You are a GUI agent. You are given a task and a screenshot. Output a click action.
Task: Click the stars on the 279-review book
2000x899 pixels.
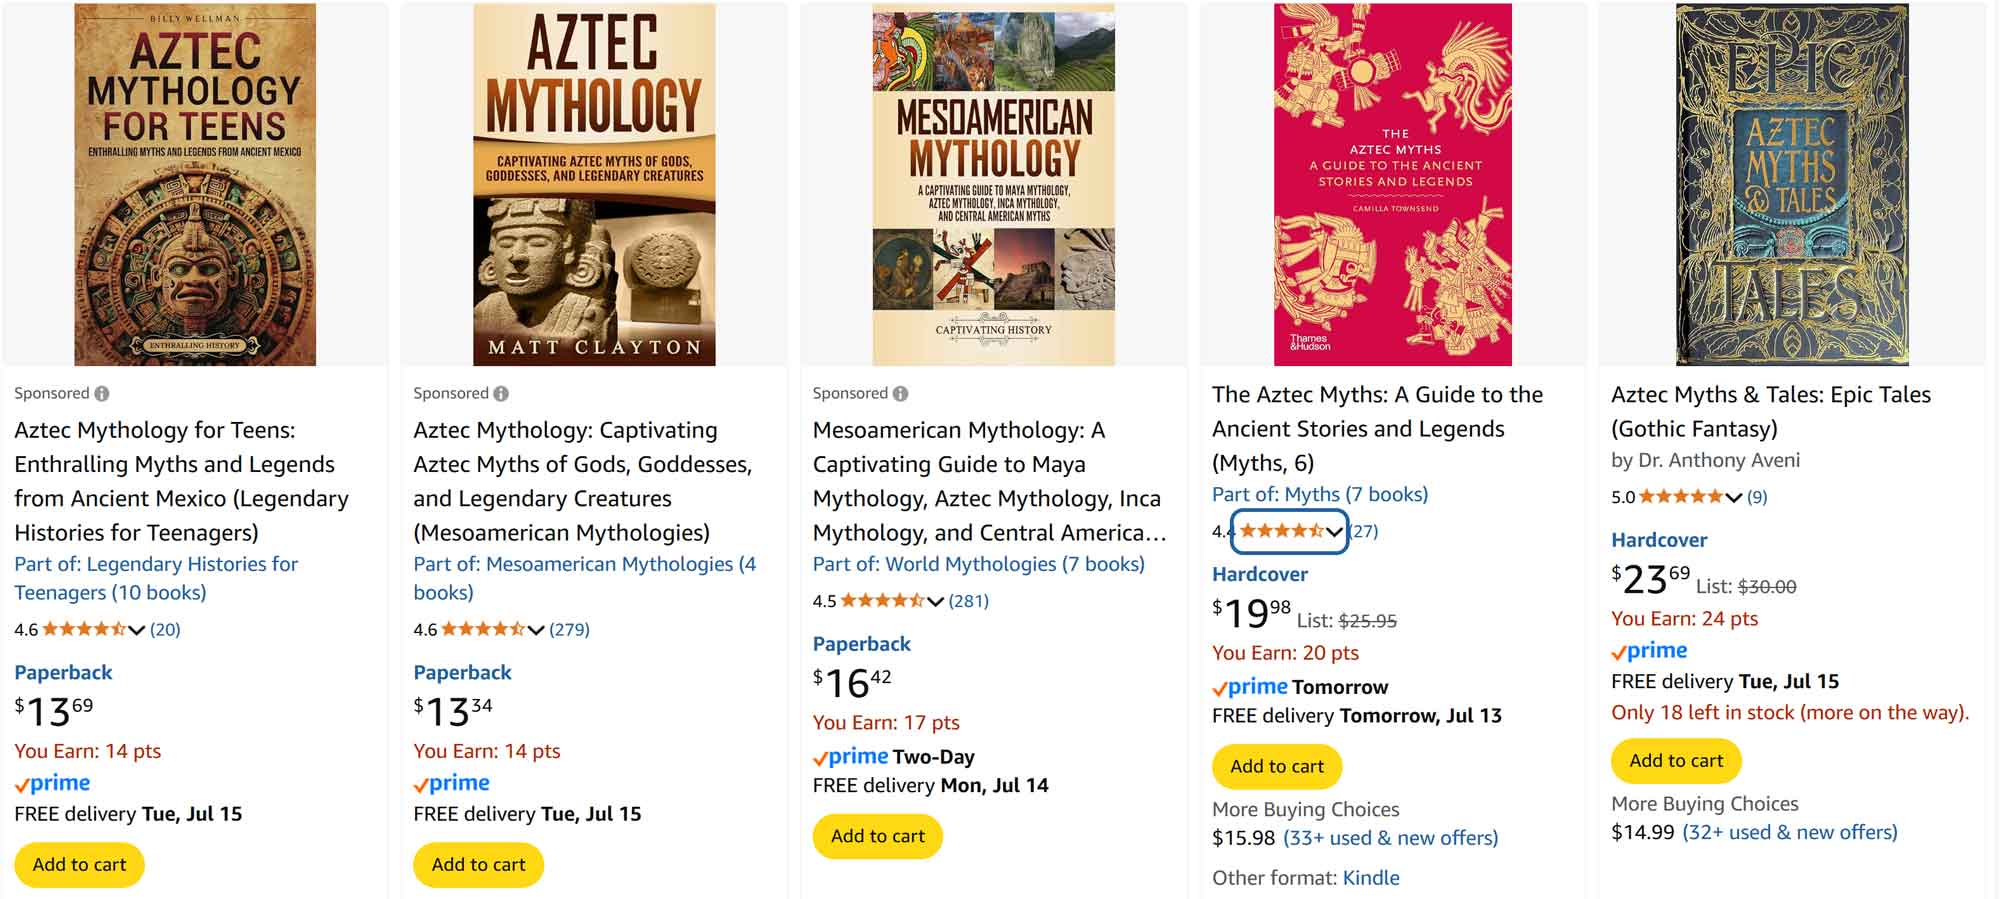tap(483, 629)
